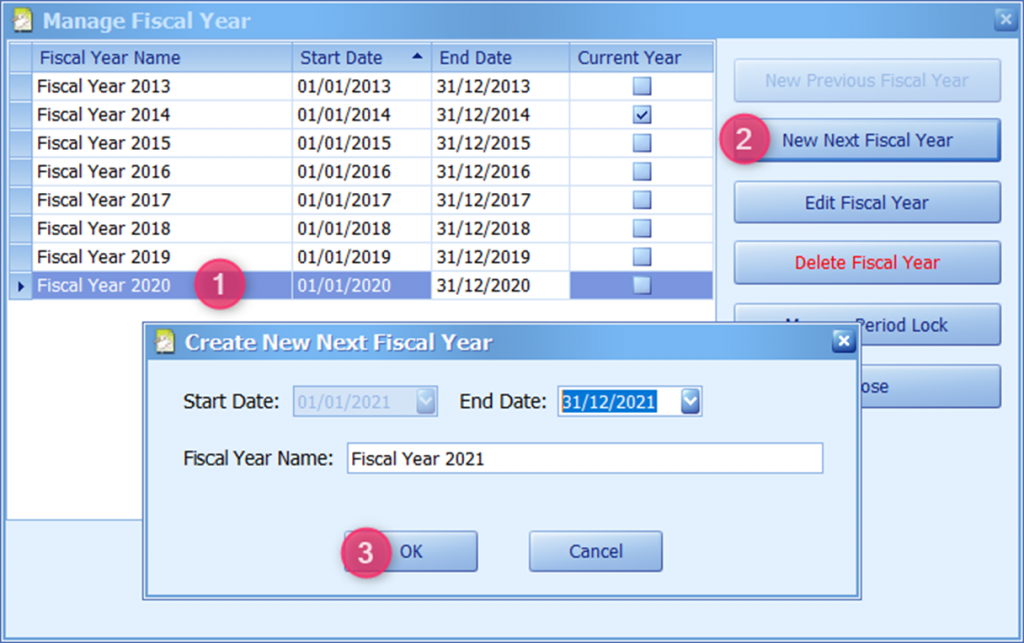Screen dimensions: 1024x643
Task: Click into the Fiscal Year Name text field
Action: [585, 459]
